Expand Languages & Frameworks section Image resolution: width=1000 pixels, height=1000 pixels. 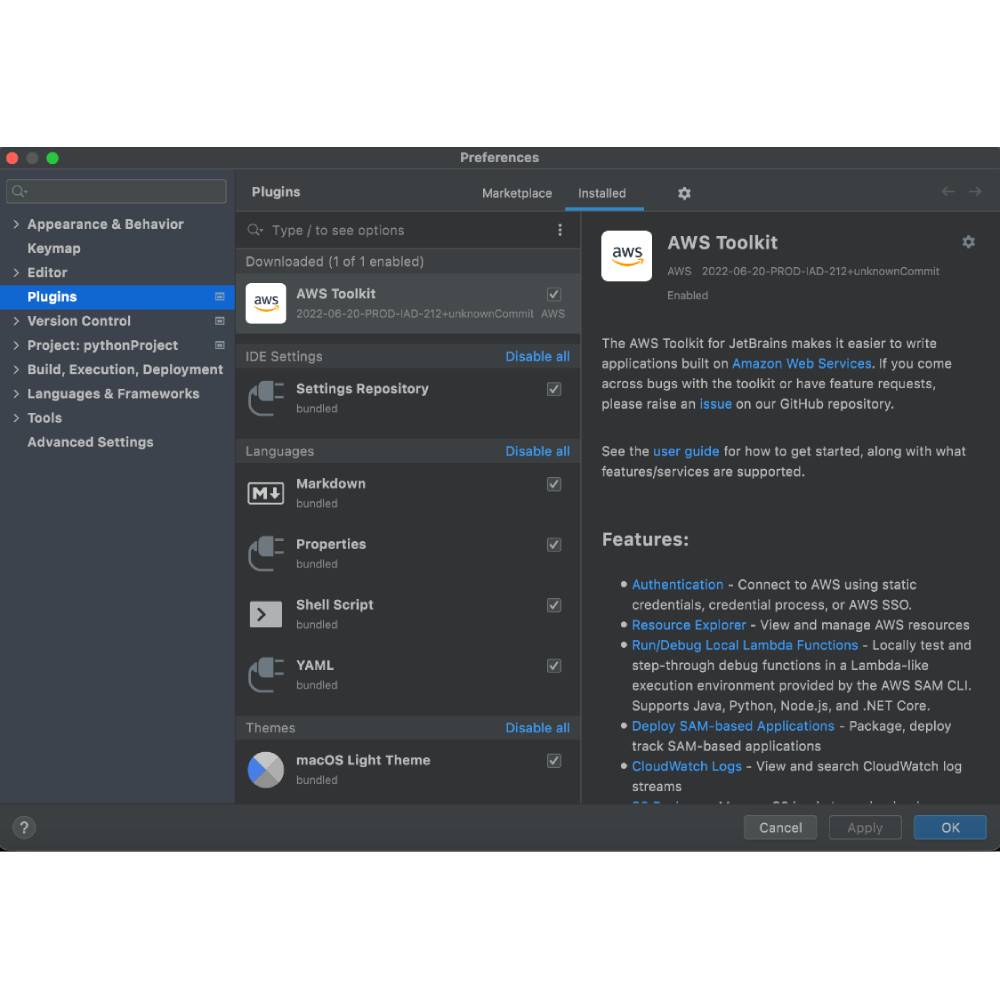click(x=16, y=393)
